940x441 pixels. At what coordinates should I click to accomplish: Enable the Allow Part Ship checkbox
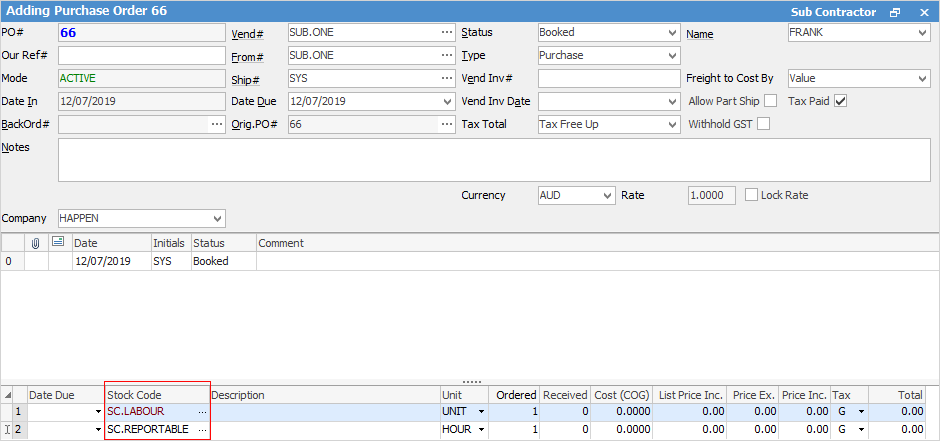point(770,102)
